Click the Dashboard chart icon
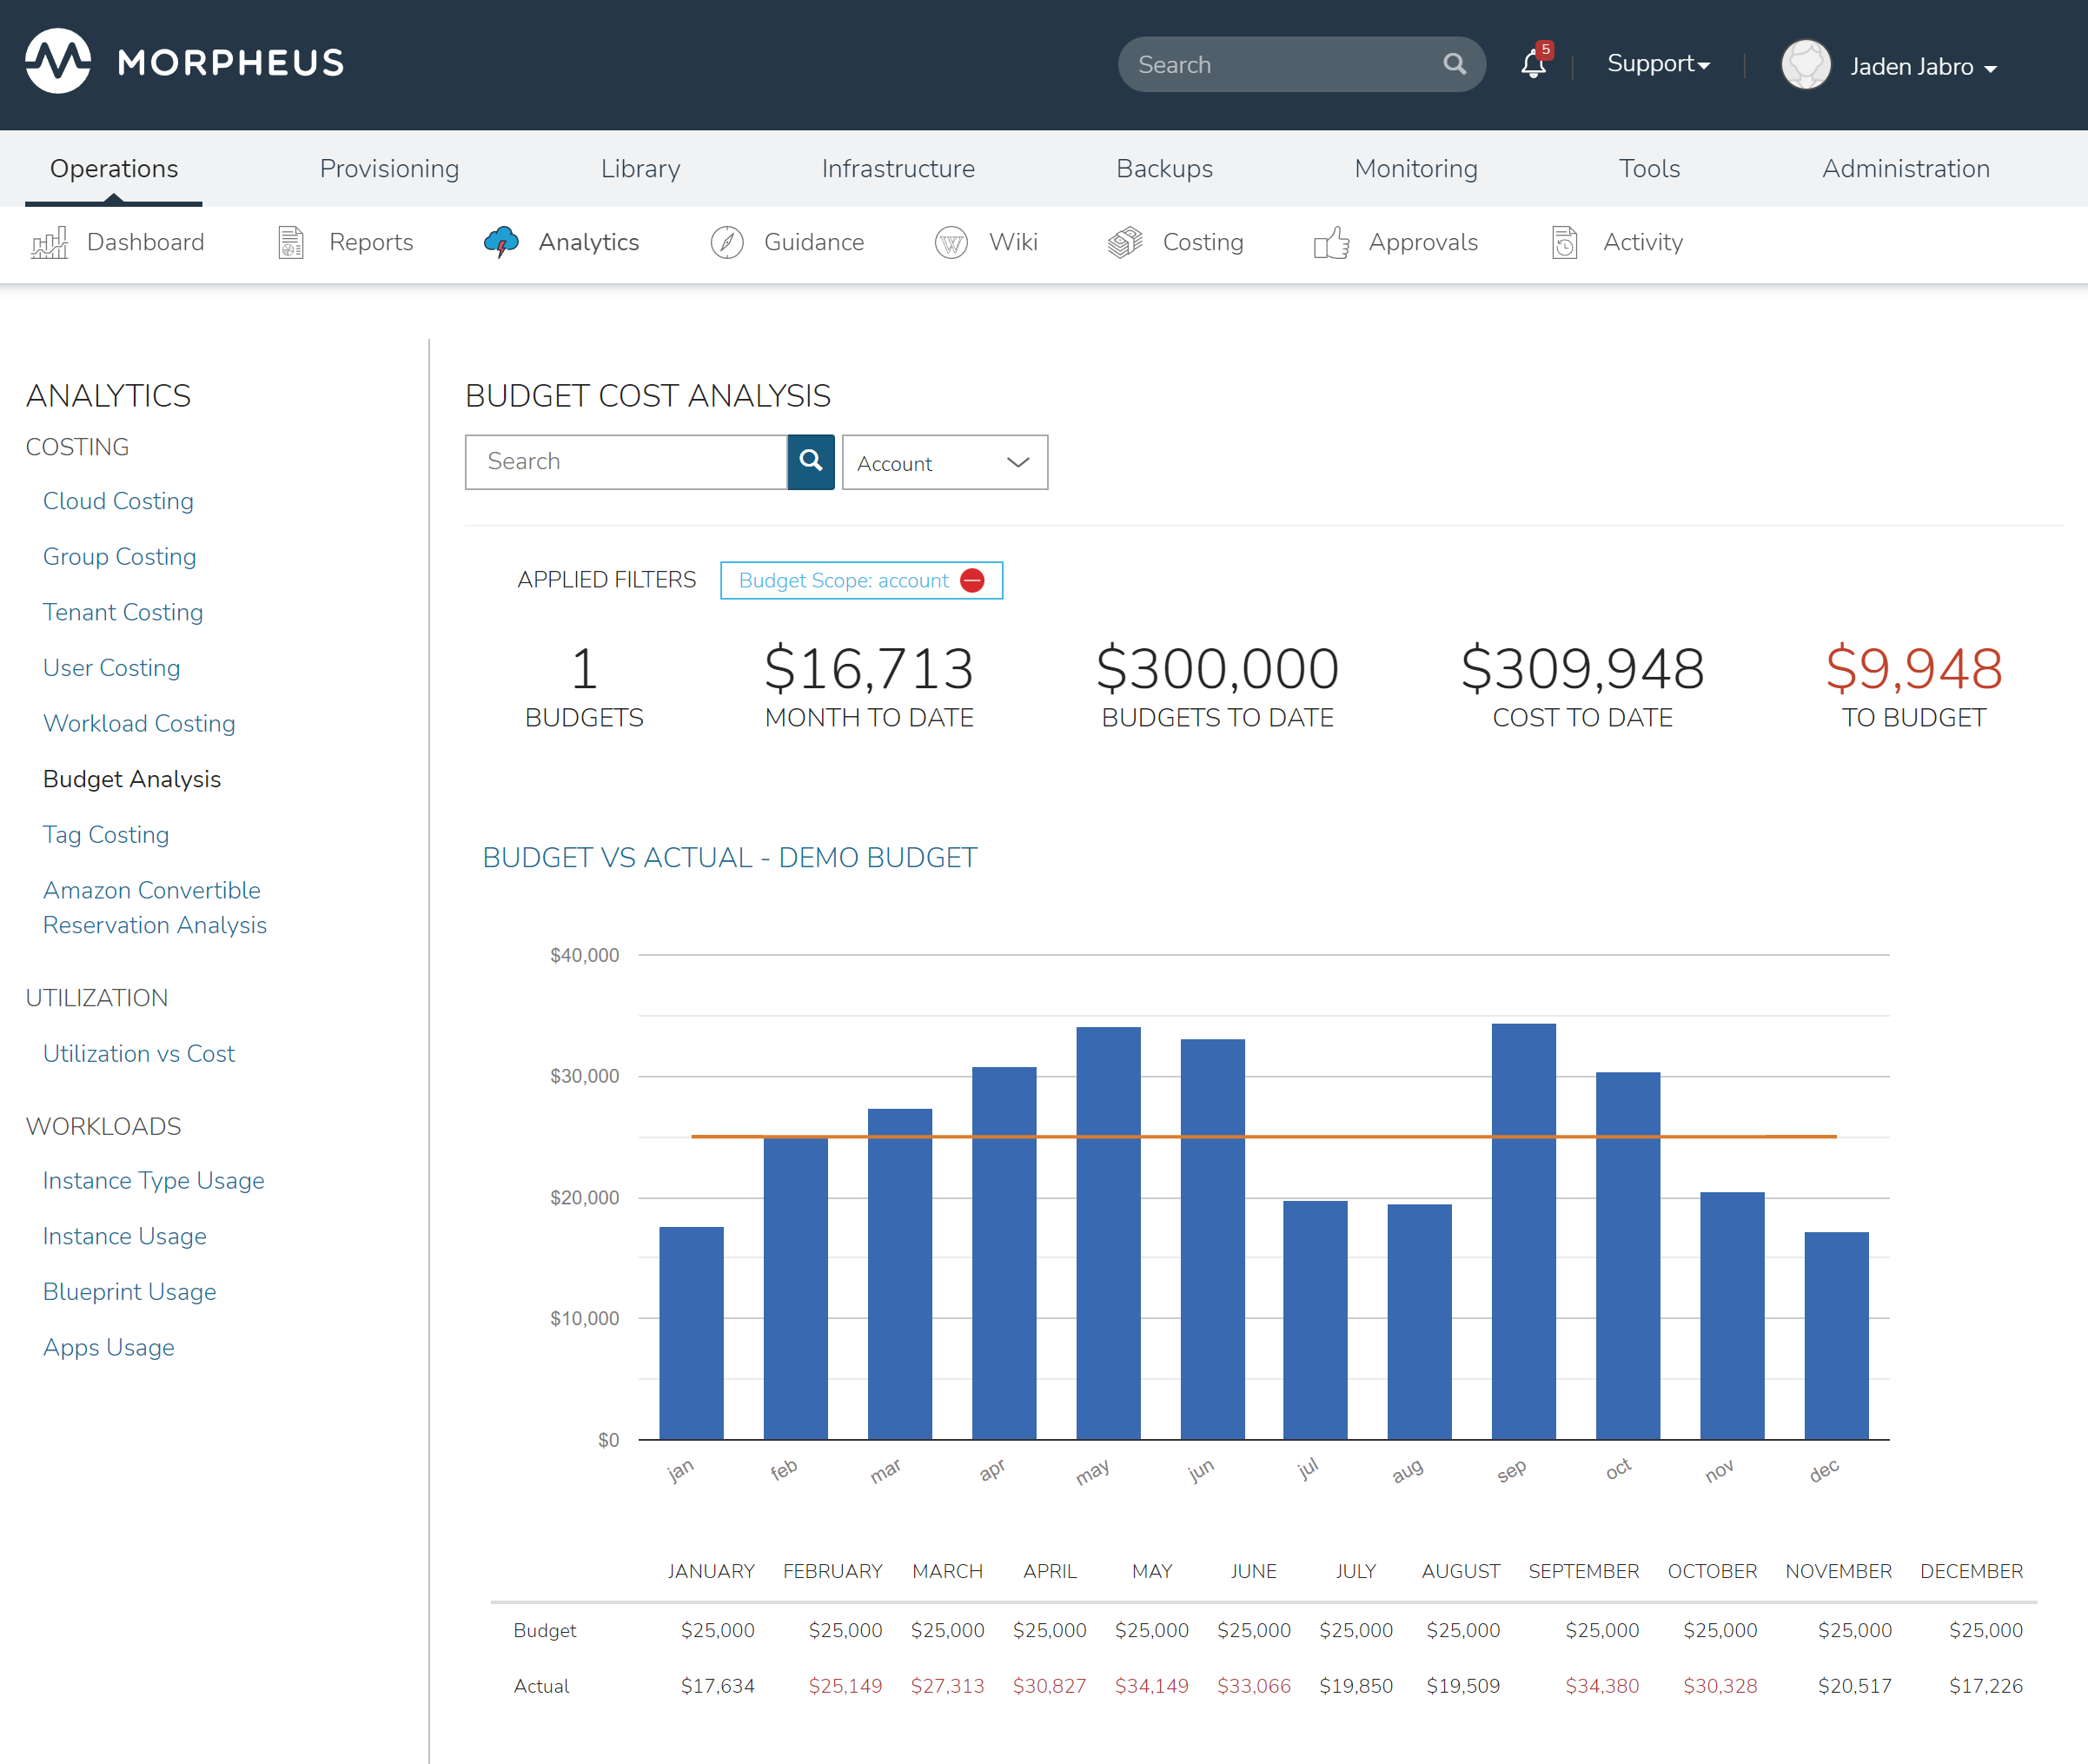This screenshot has width=2088, height=1764. pyautogui.click(x=50, y=243)
